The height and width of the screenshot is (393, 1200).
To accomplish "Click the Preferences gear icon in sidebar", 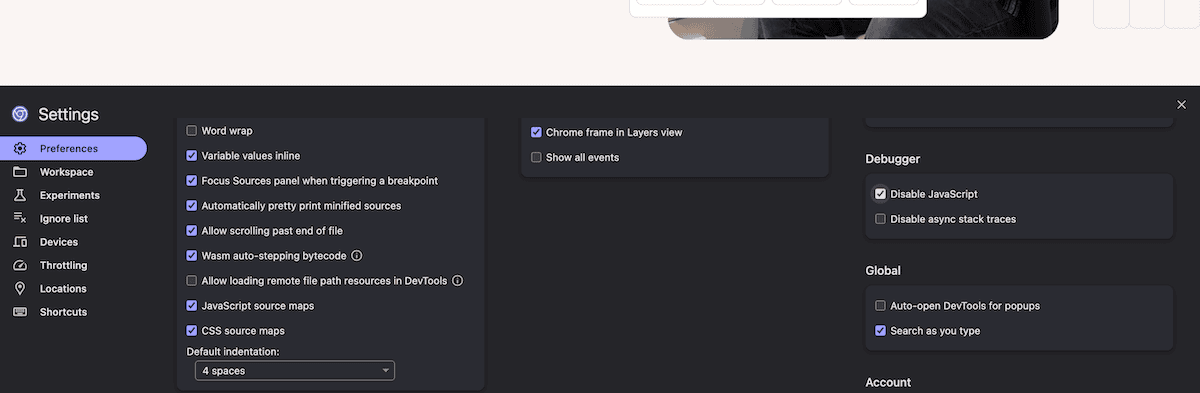I will pos(19,149).
